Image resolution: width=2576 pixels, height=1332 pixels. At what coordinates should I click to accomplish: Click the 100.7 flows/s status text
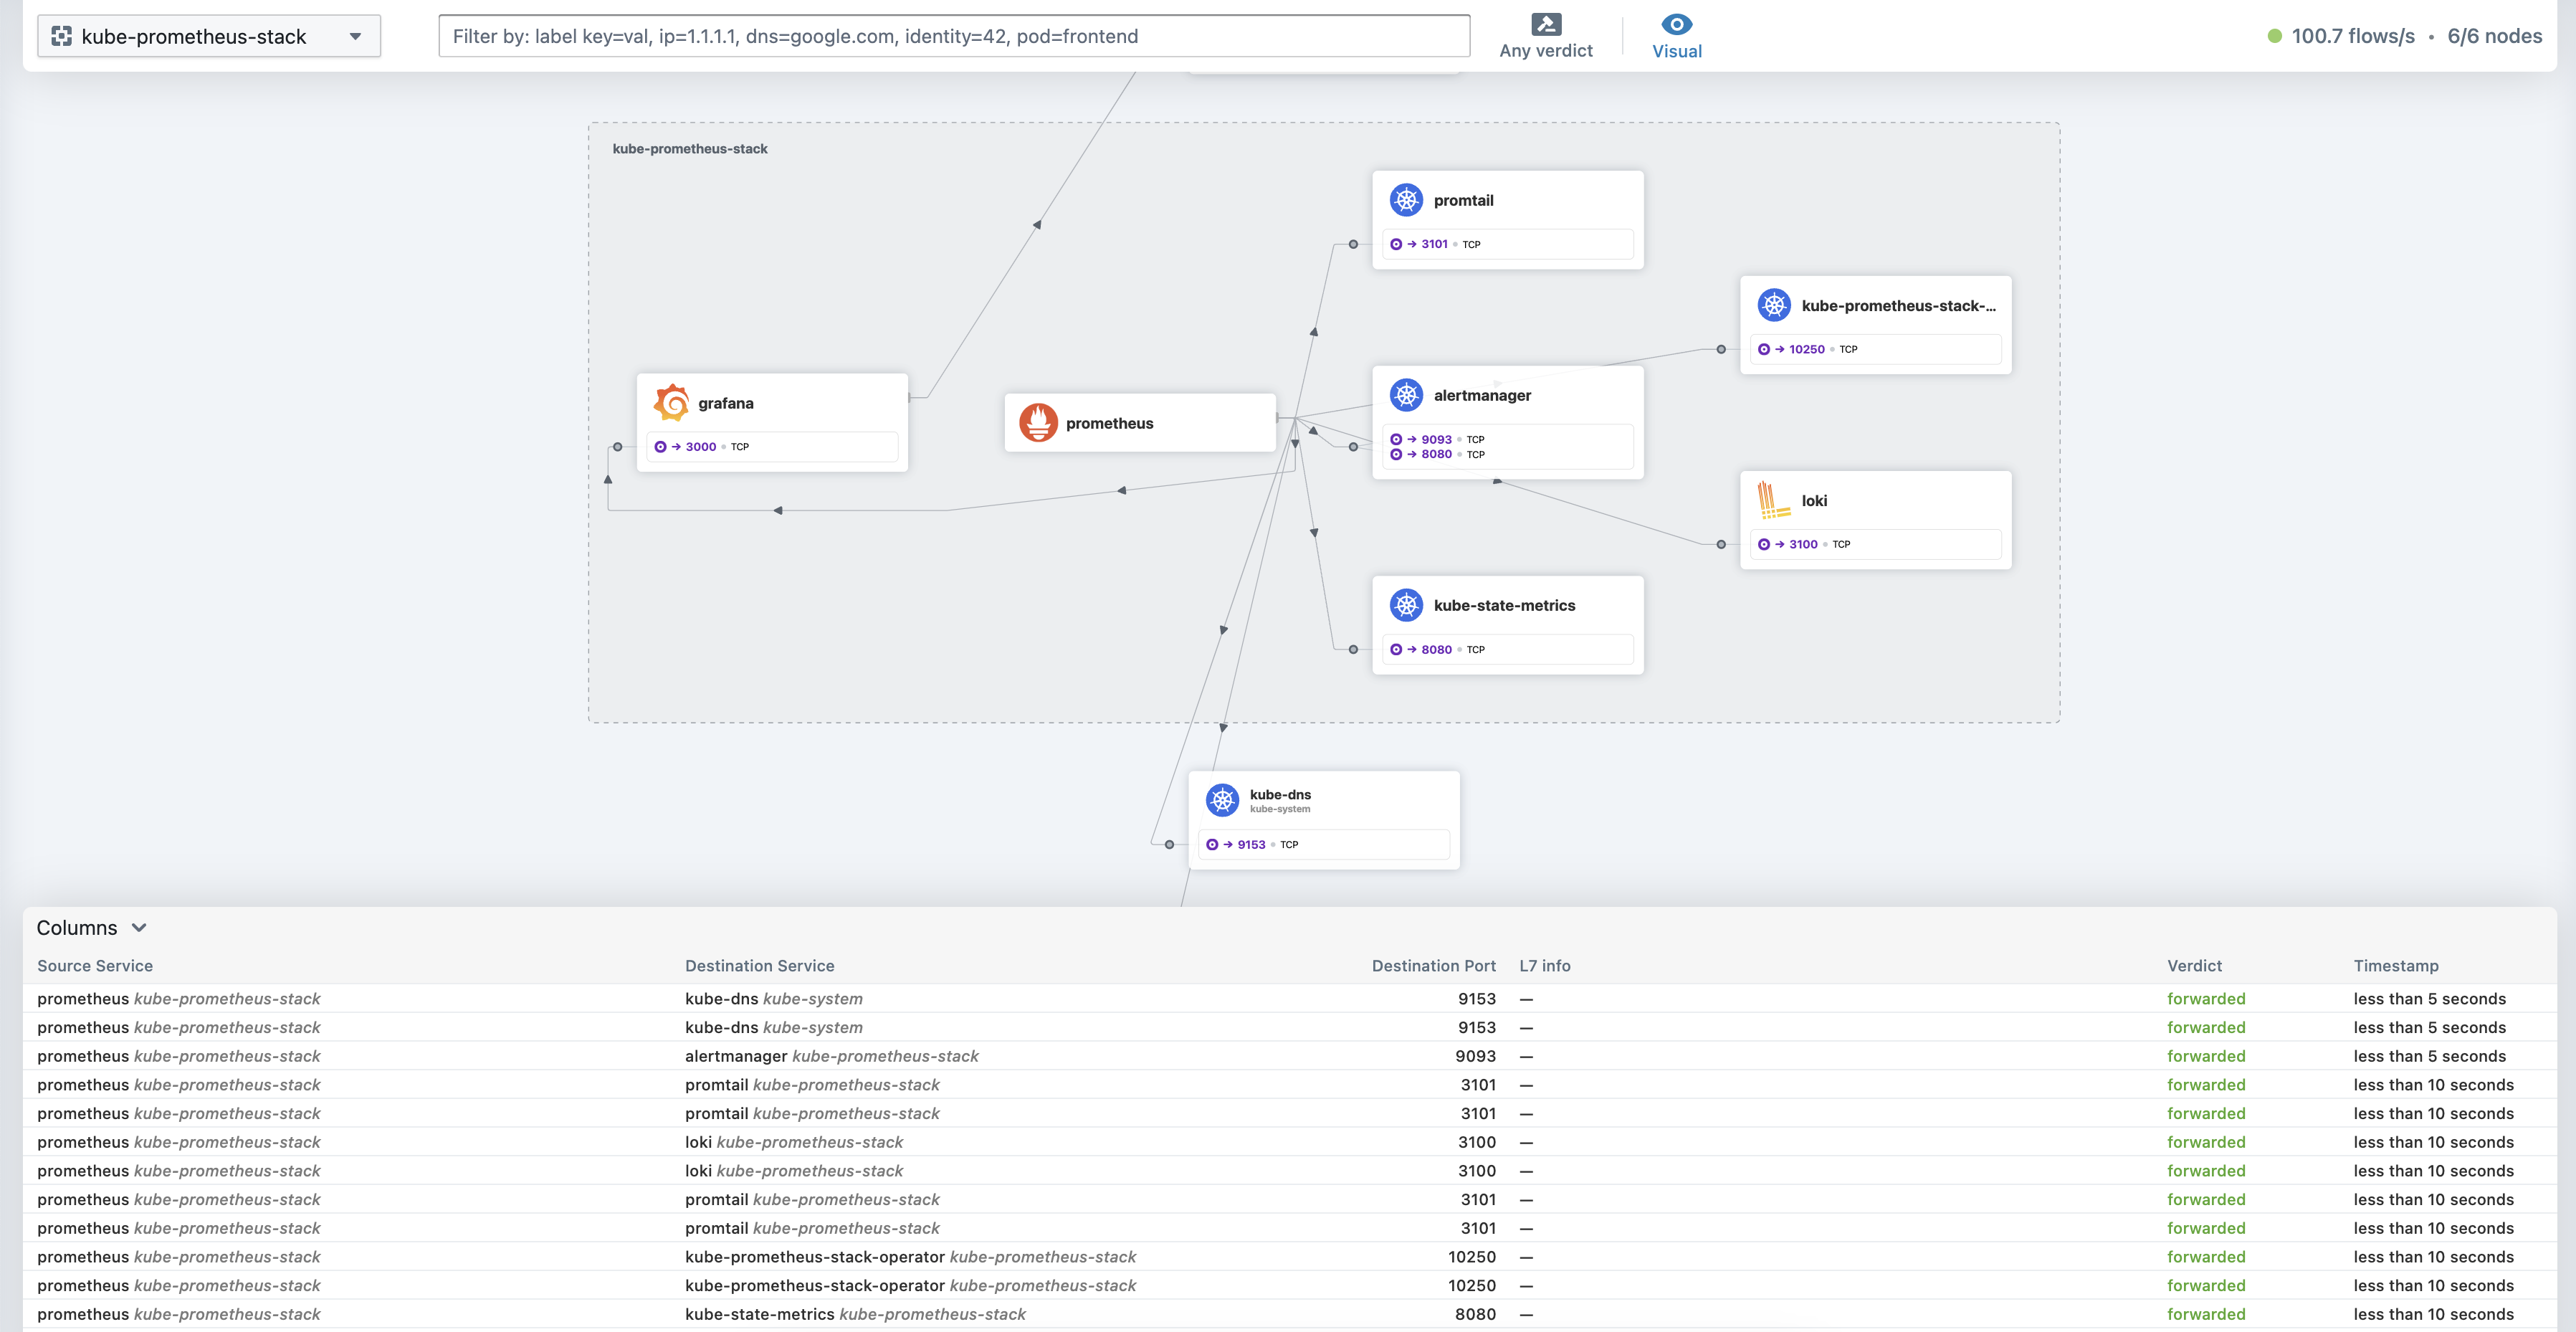point(2353,36)
